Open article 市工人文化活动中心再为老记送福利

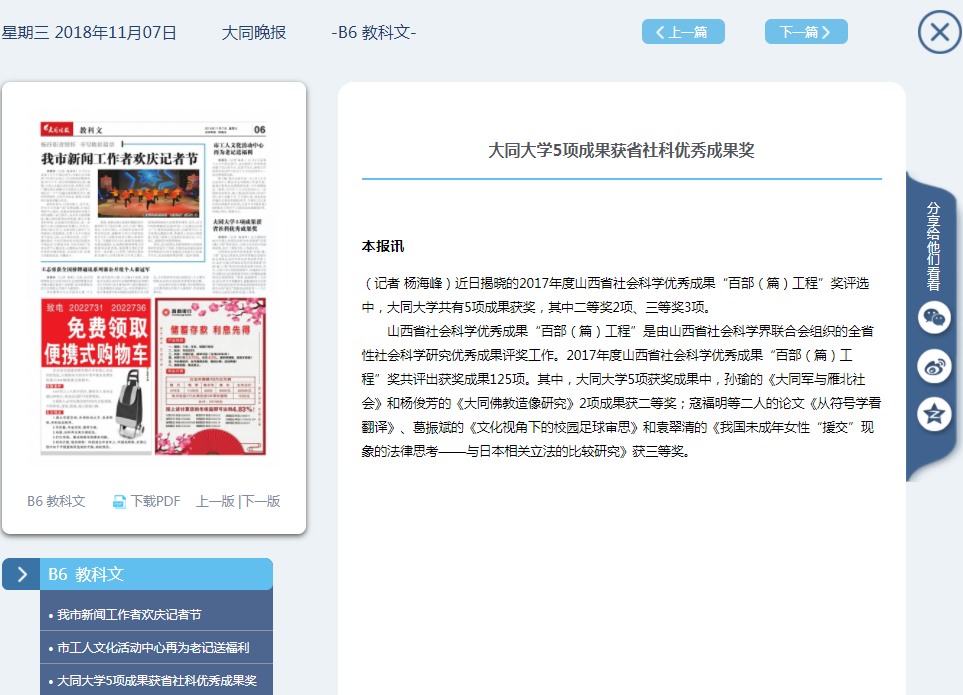click(x=153, y=648)
